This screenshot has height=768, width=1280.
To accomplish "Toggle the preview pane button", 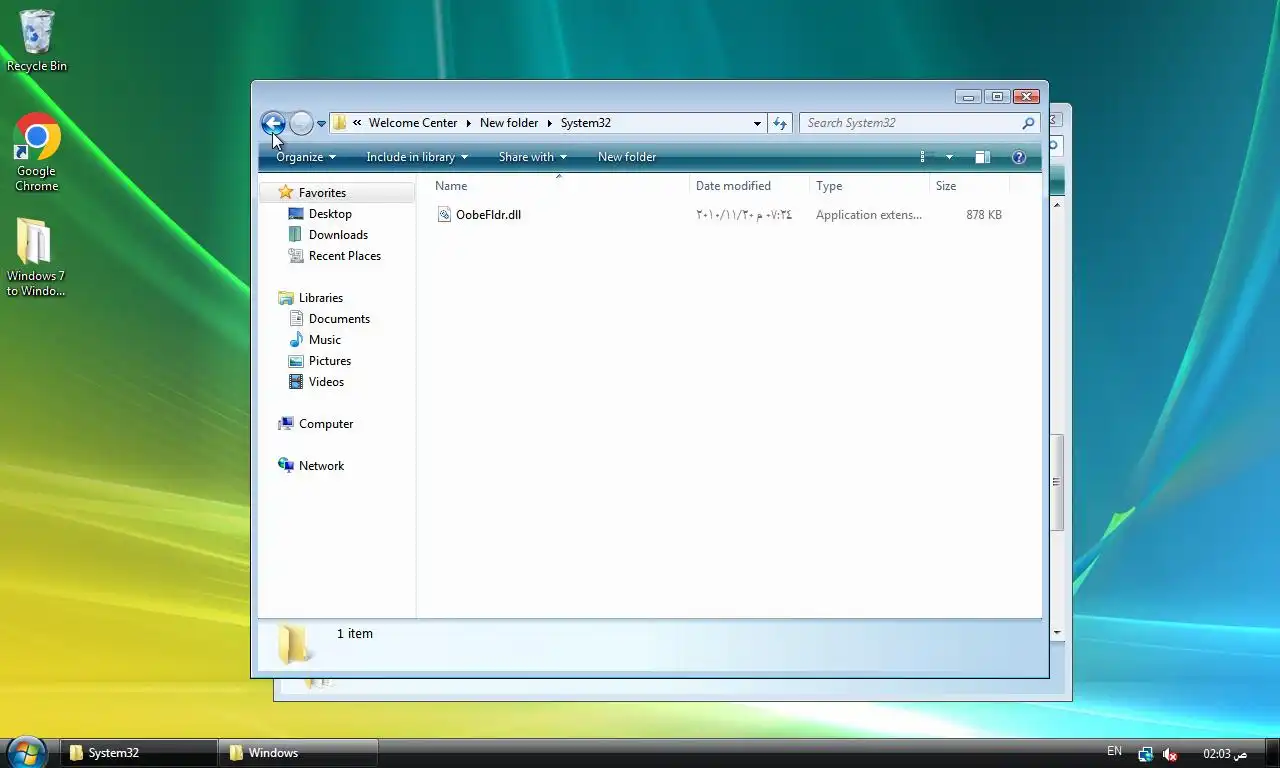I will coord(983,157).
